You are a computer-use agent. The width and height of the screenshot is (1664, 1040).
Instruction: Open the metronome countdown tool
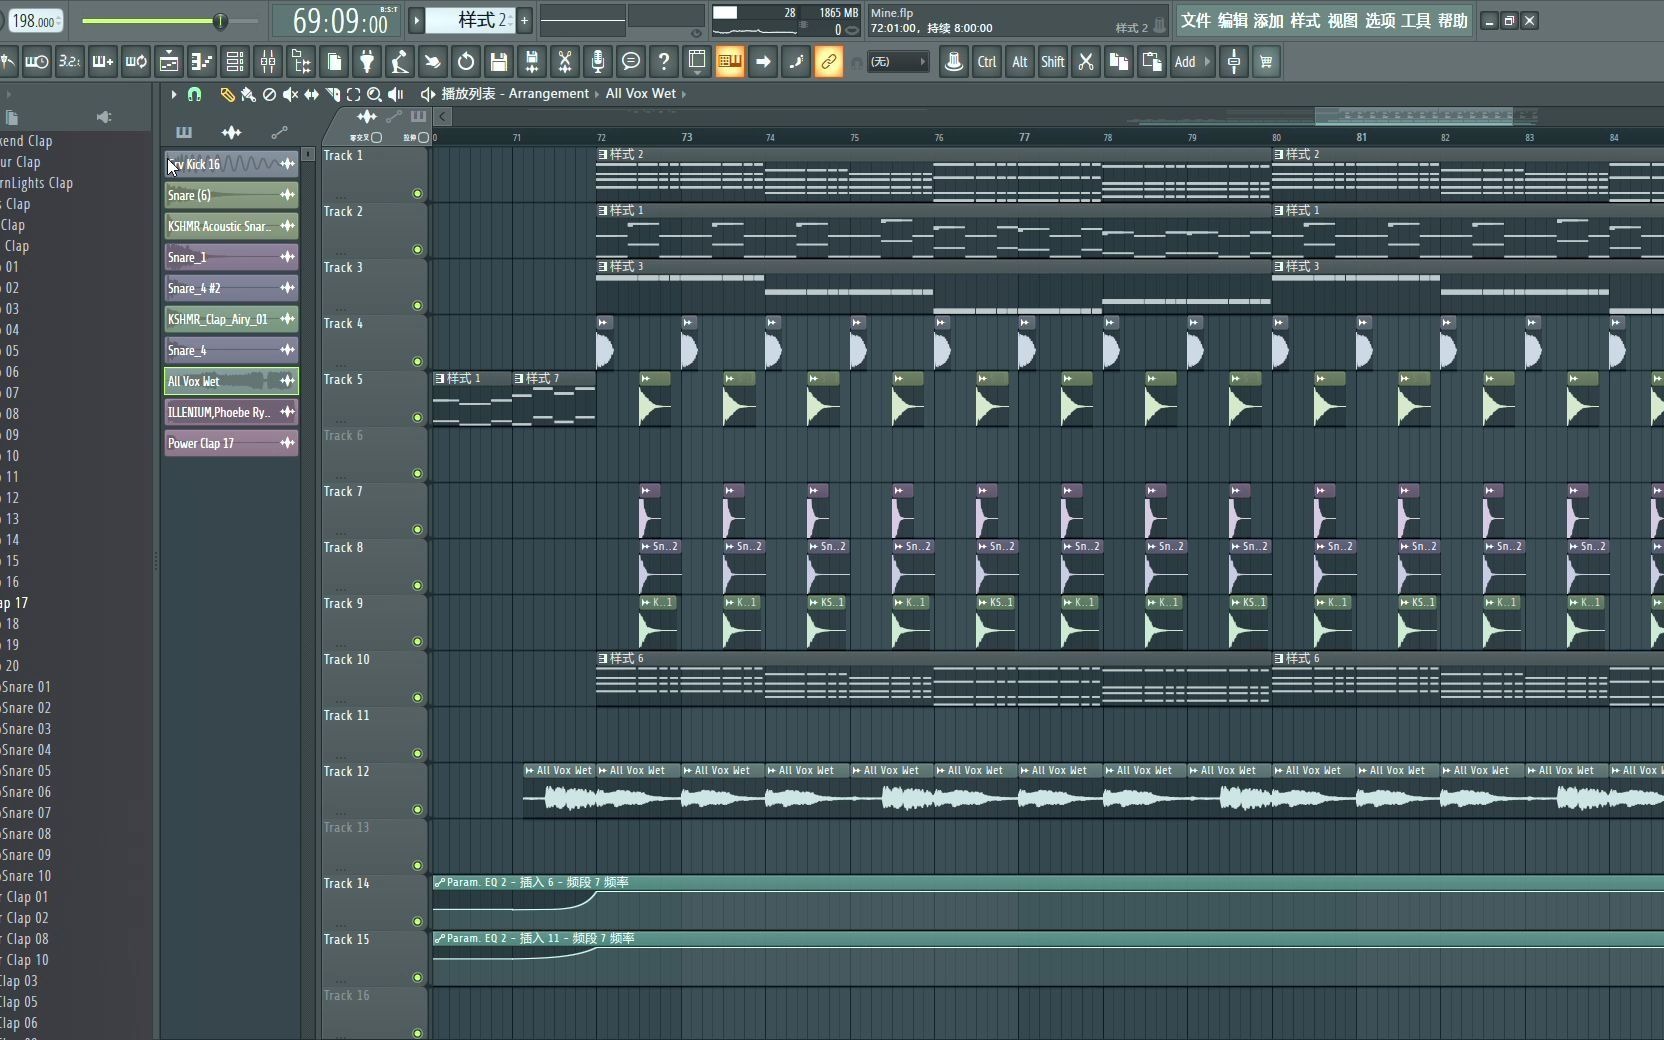click(69, 62)
